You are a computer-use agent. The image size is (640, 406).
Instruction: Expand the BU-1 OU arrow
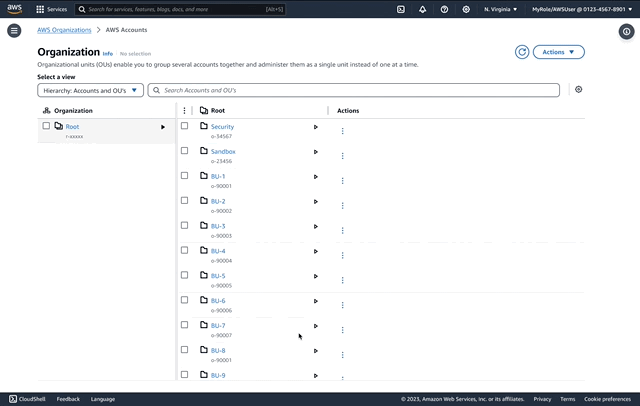[316, 177]
